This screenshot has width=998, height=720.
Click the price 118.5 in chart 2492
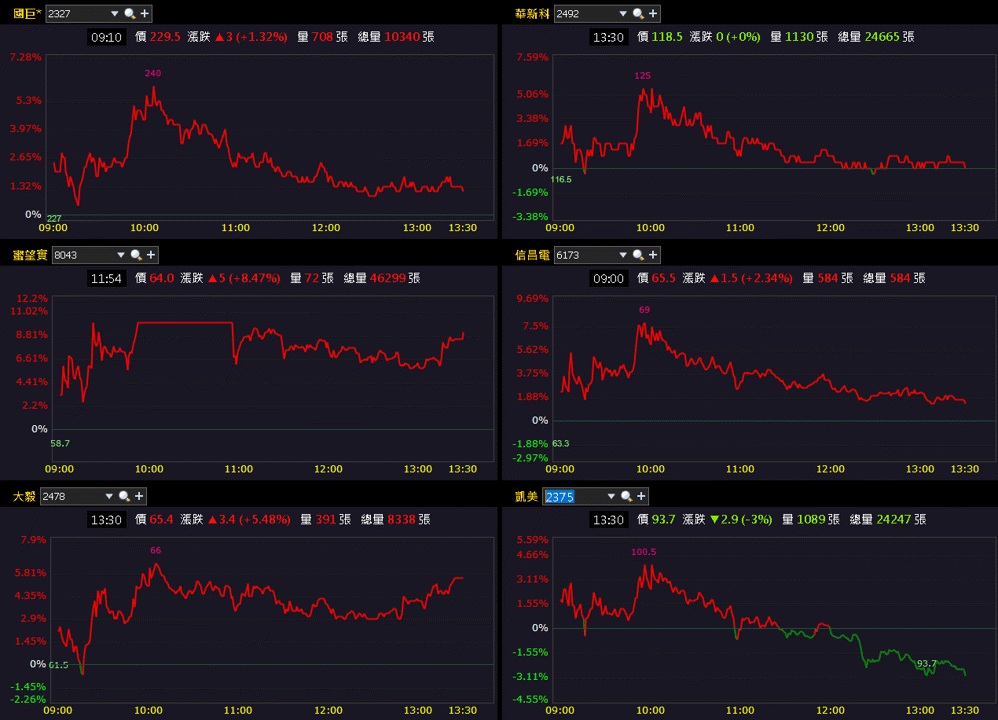tap(667, 37)
